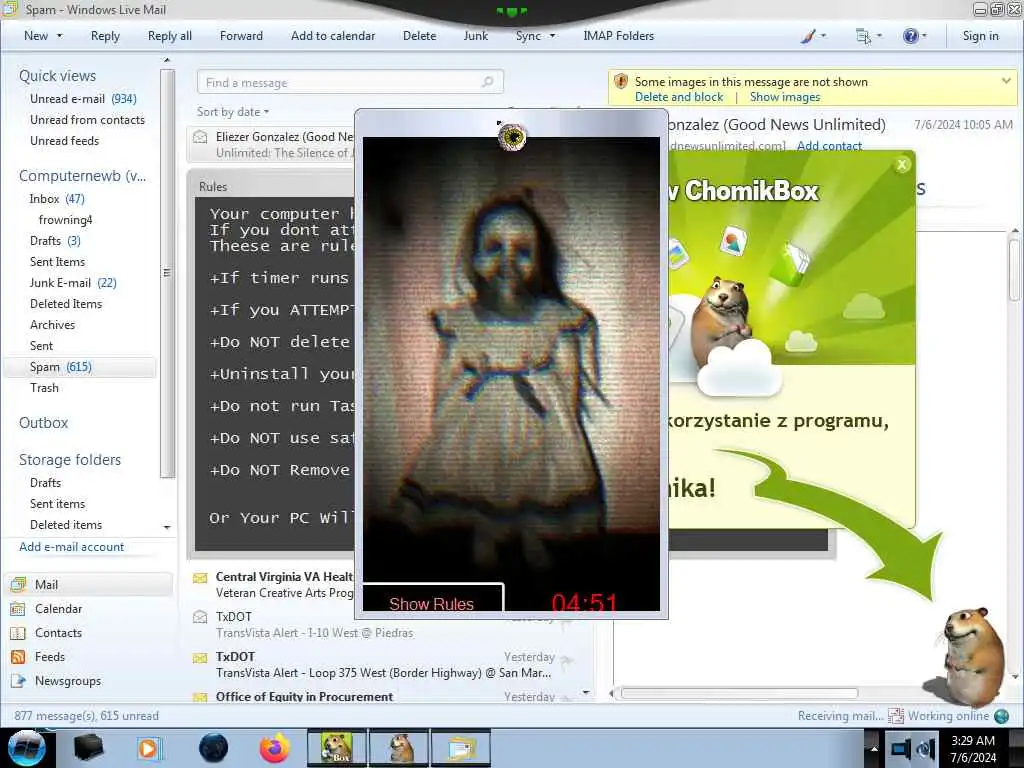Click Add e-mail account link
Image resolution: width=1024 pixels, height=768 pixels.
pyautogui.click(x=71, y=547)
